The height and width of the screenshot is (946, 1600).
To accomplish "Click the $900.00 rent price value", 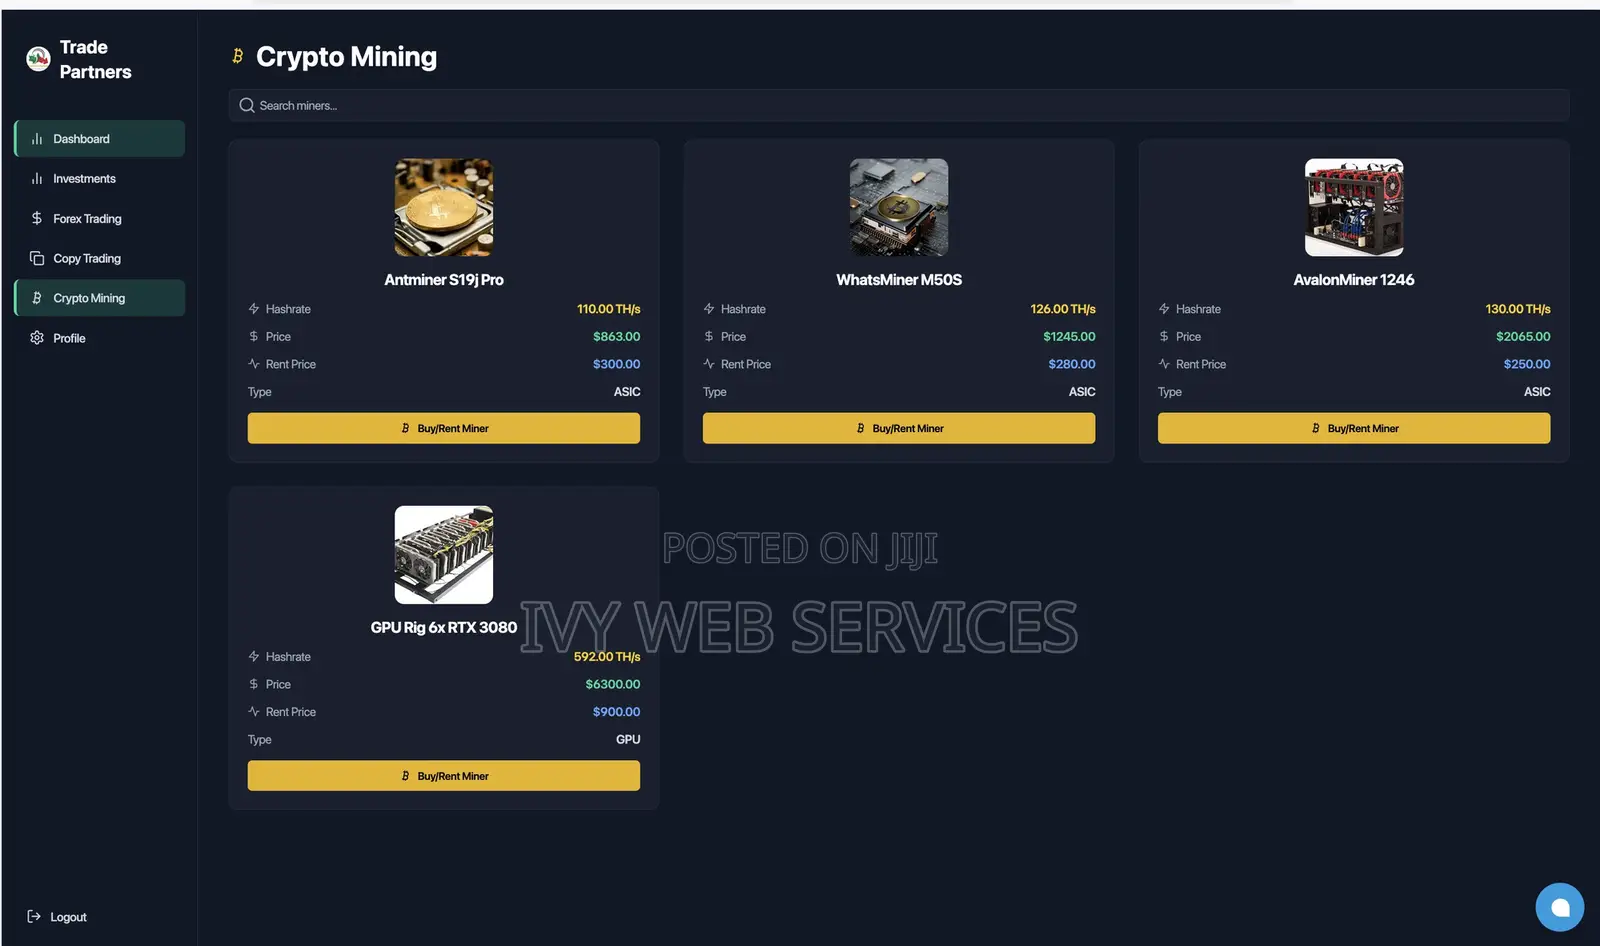I will point(616,712).
